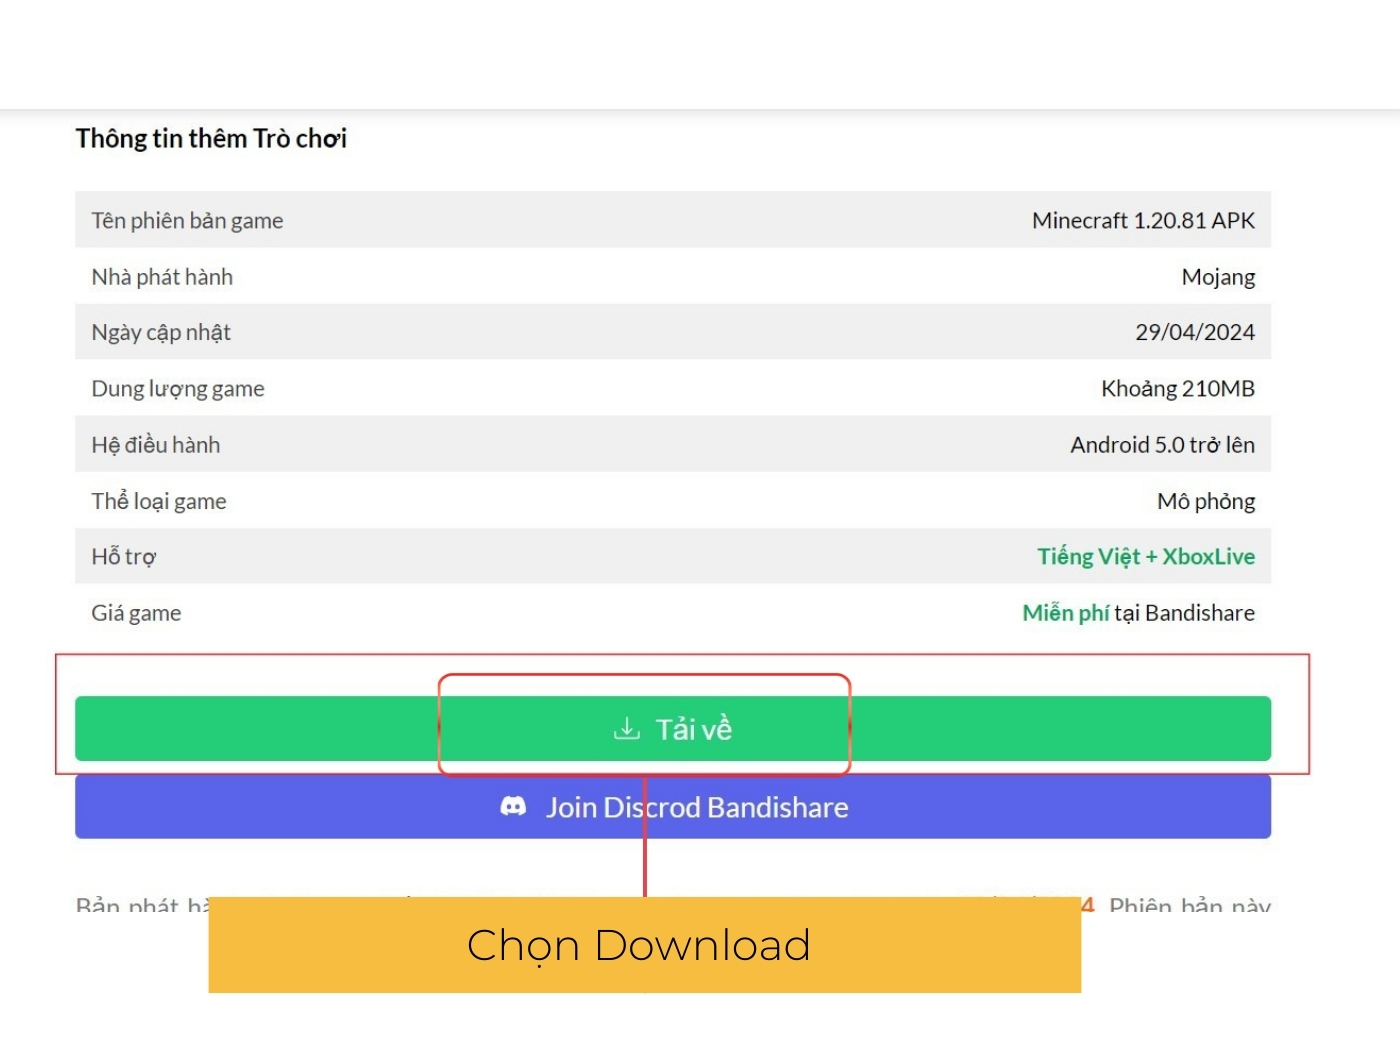Click the green 'Miễn phí' text

1065,613
